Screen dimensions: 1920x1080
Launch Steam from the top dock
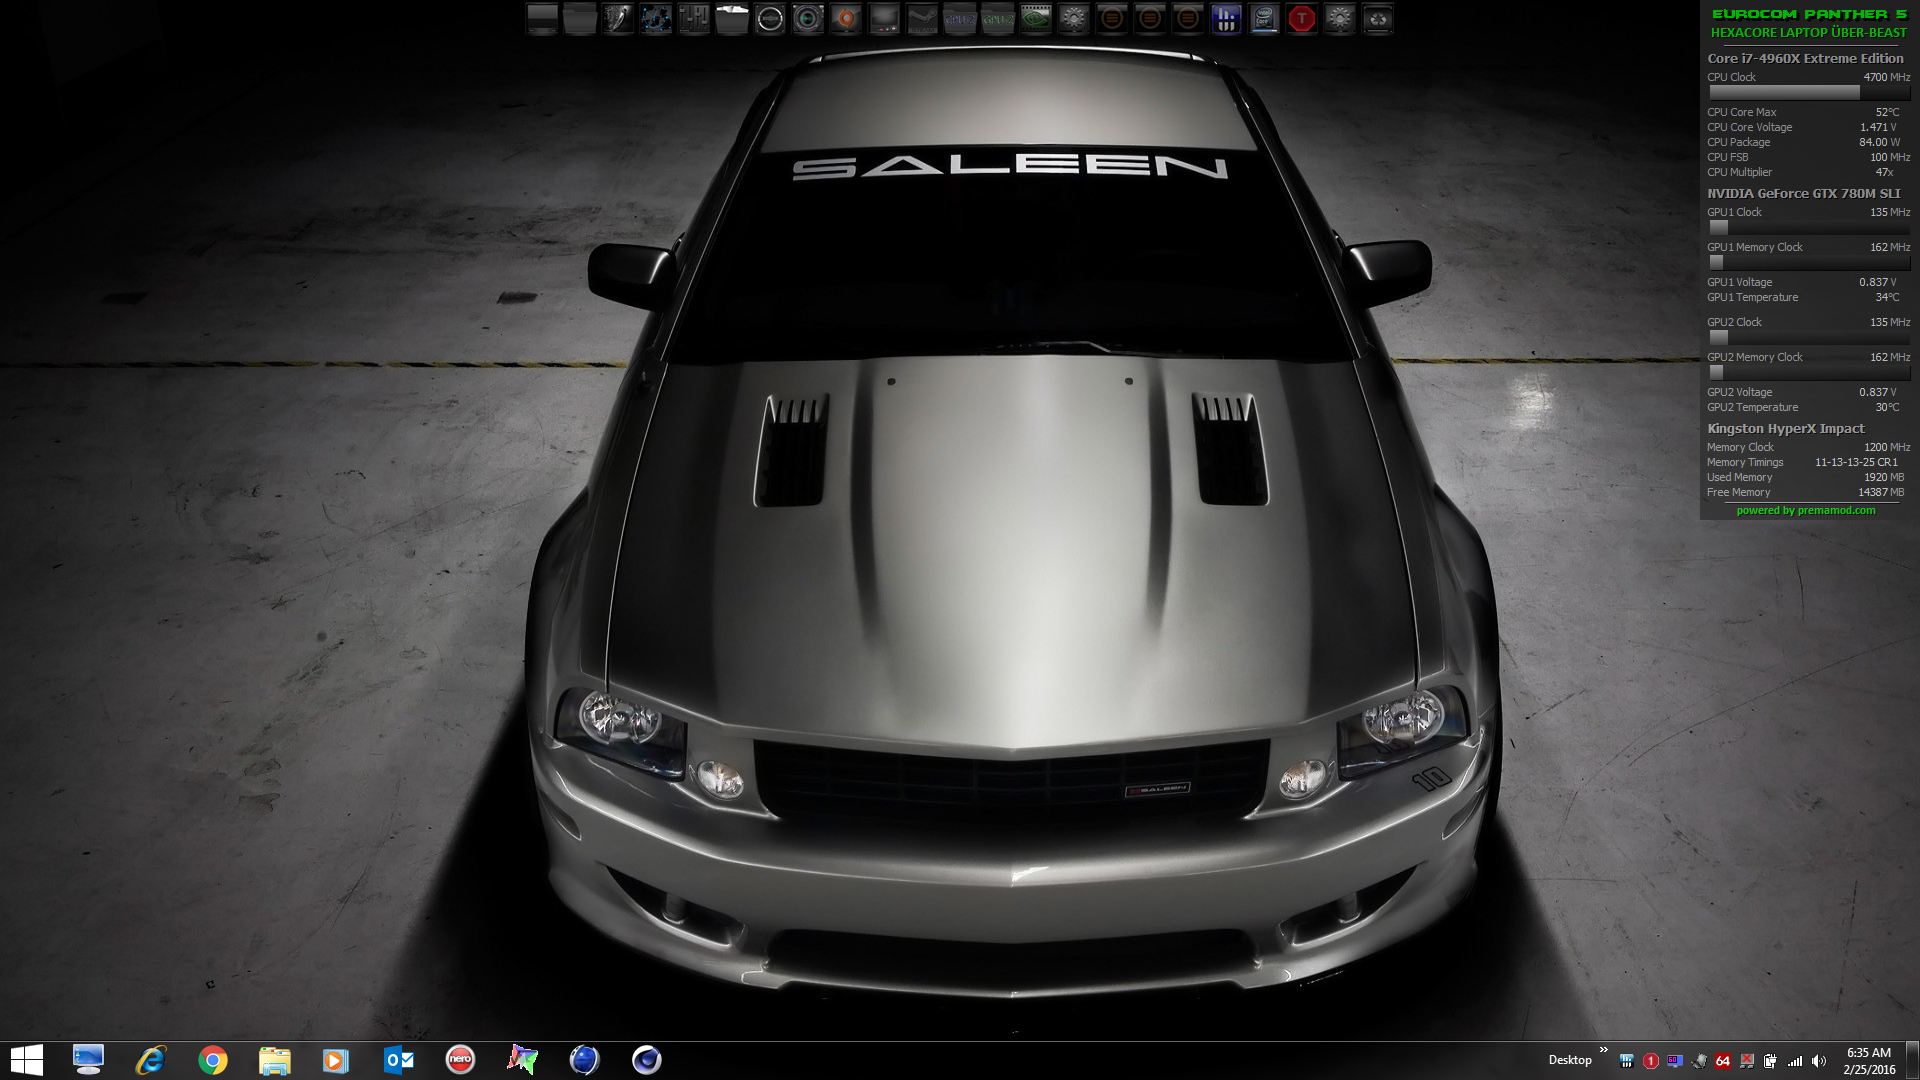coord(922,19)
